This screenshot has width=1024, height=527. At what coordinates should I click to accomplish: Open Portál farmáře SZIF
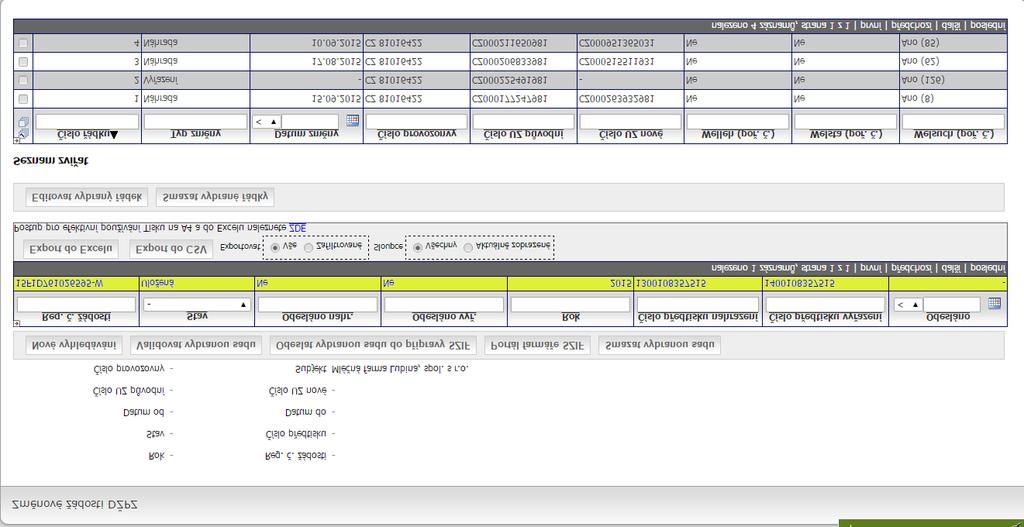pos(537,345)
